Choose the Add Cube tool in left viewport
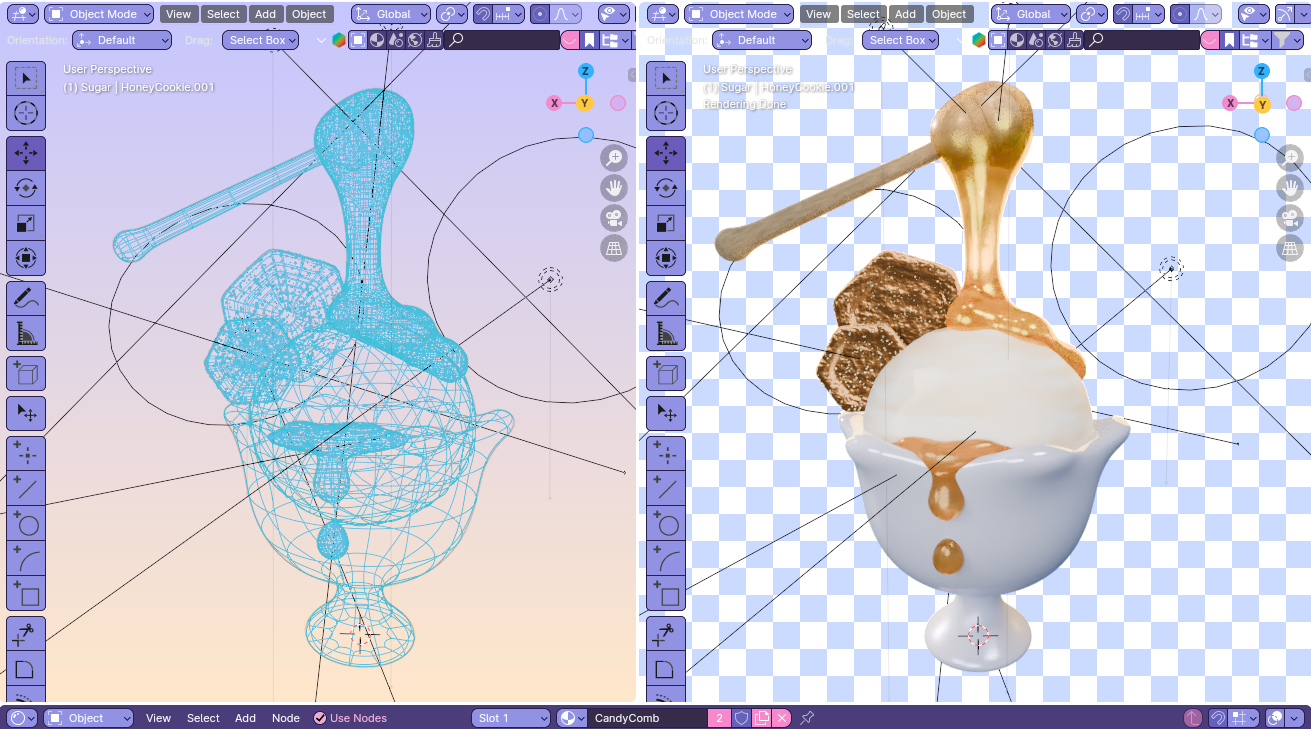 [26, 374]
